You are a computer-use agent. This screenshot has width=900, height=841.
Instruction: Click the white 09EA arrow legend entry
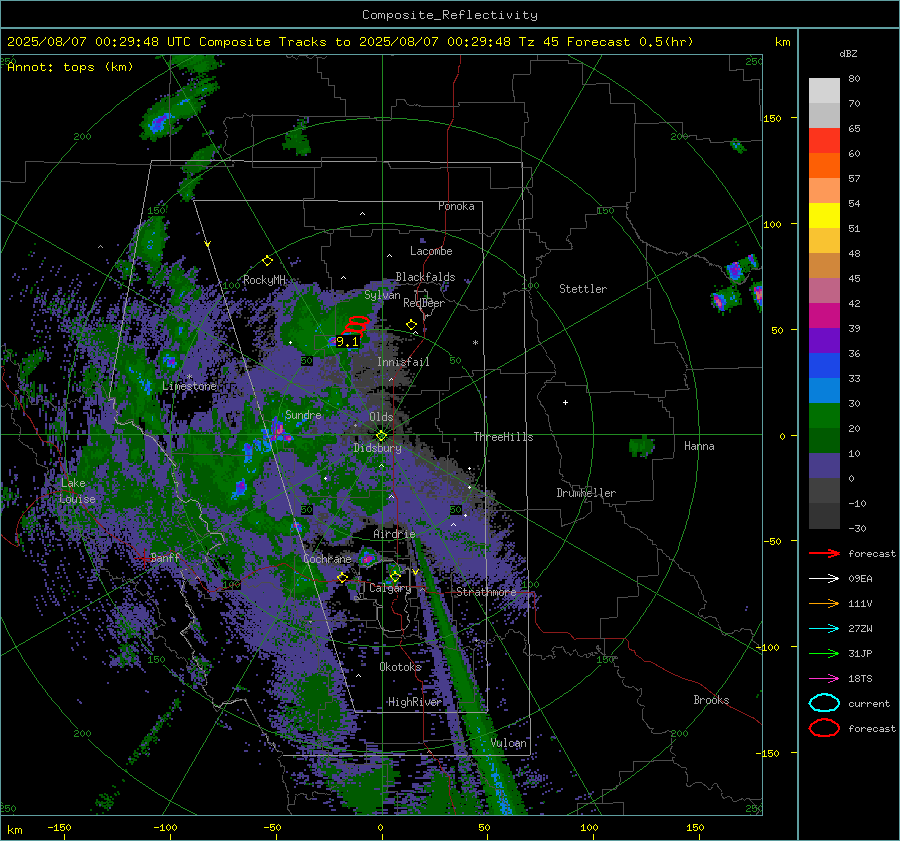point(824,579)
